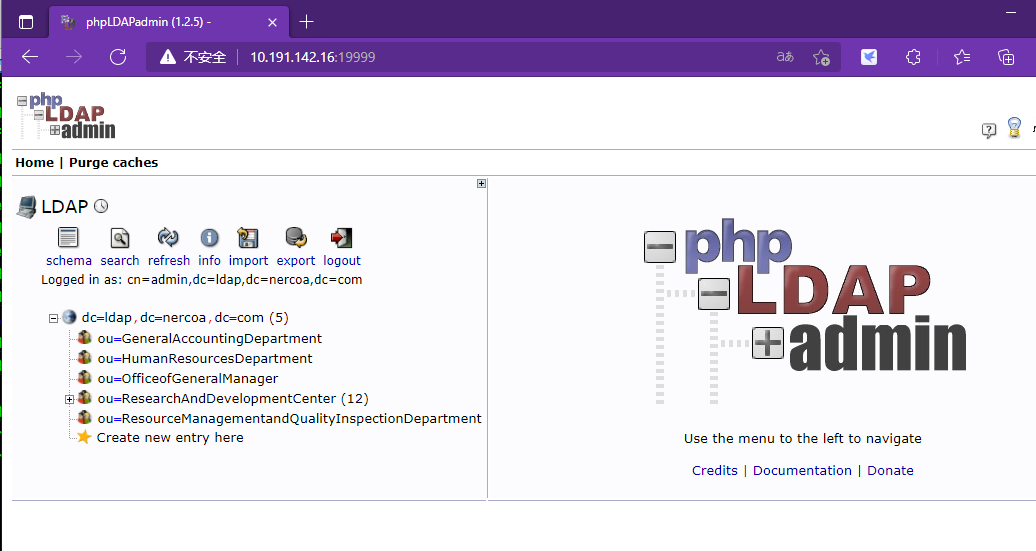
Task: Open the favorites list icon
Action: tap(962, 57)
